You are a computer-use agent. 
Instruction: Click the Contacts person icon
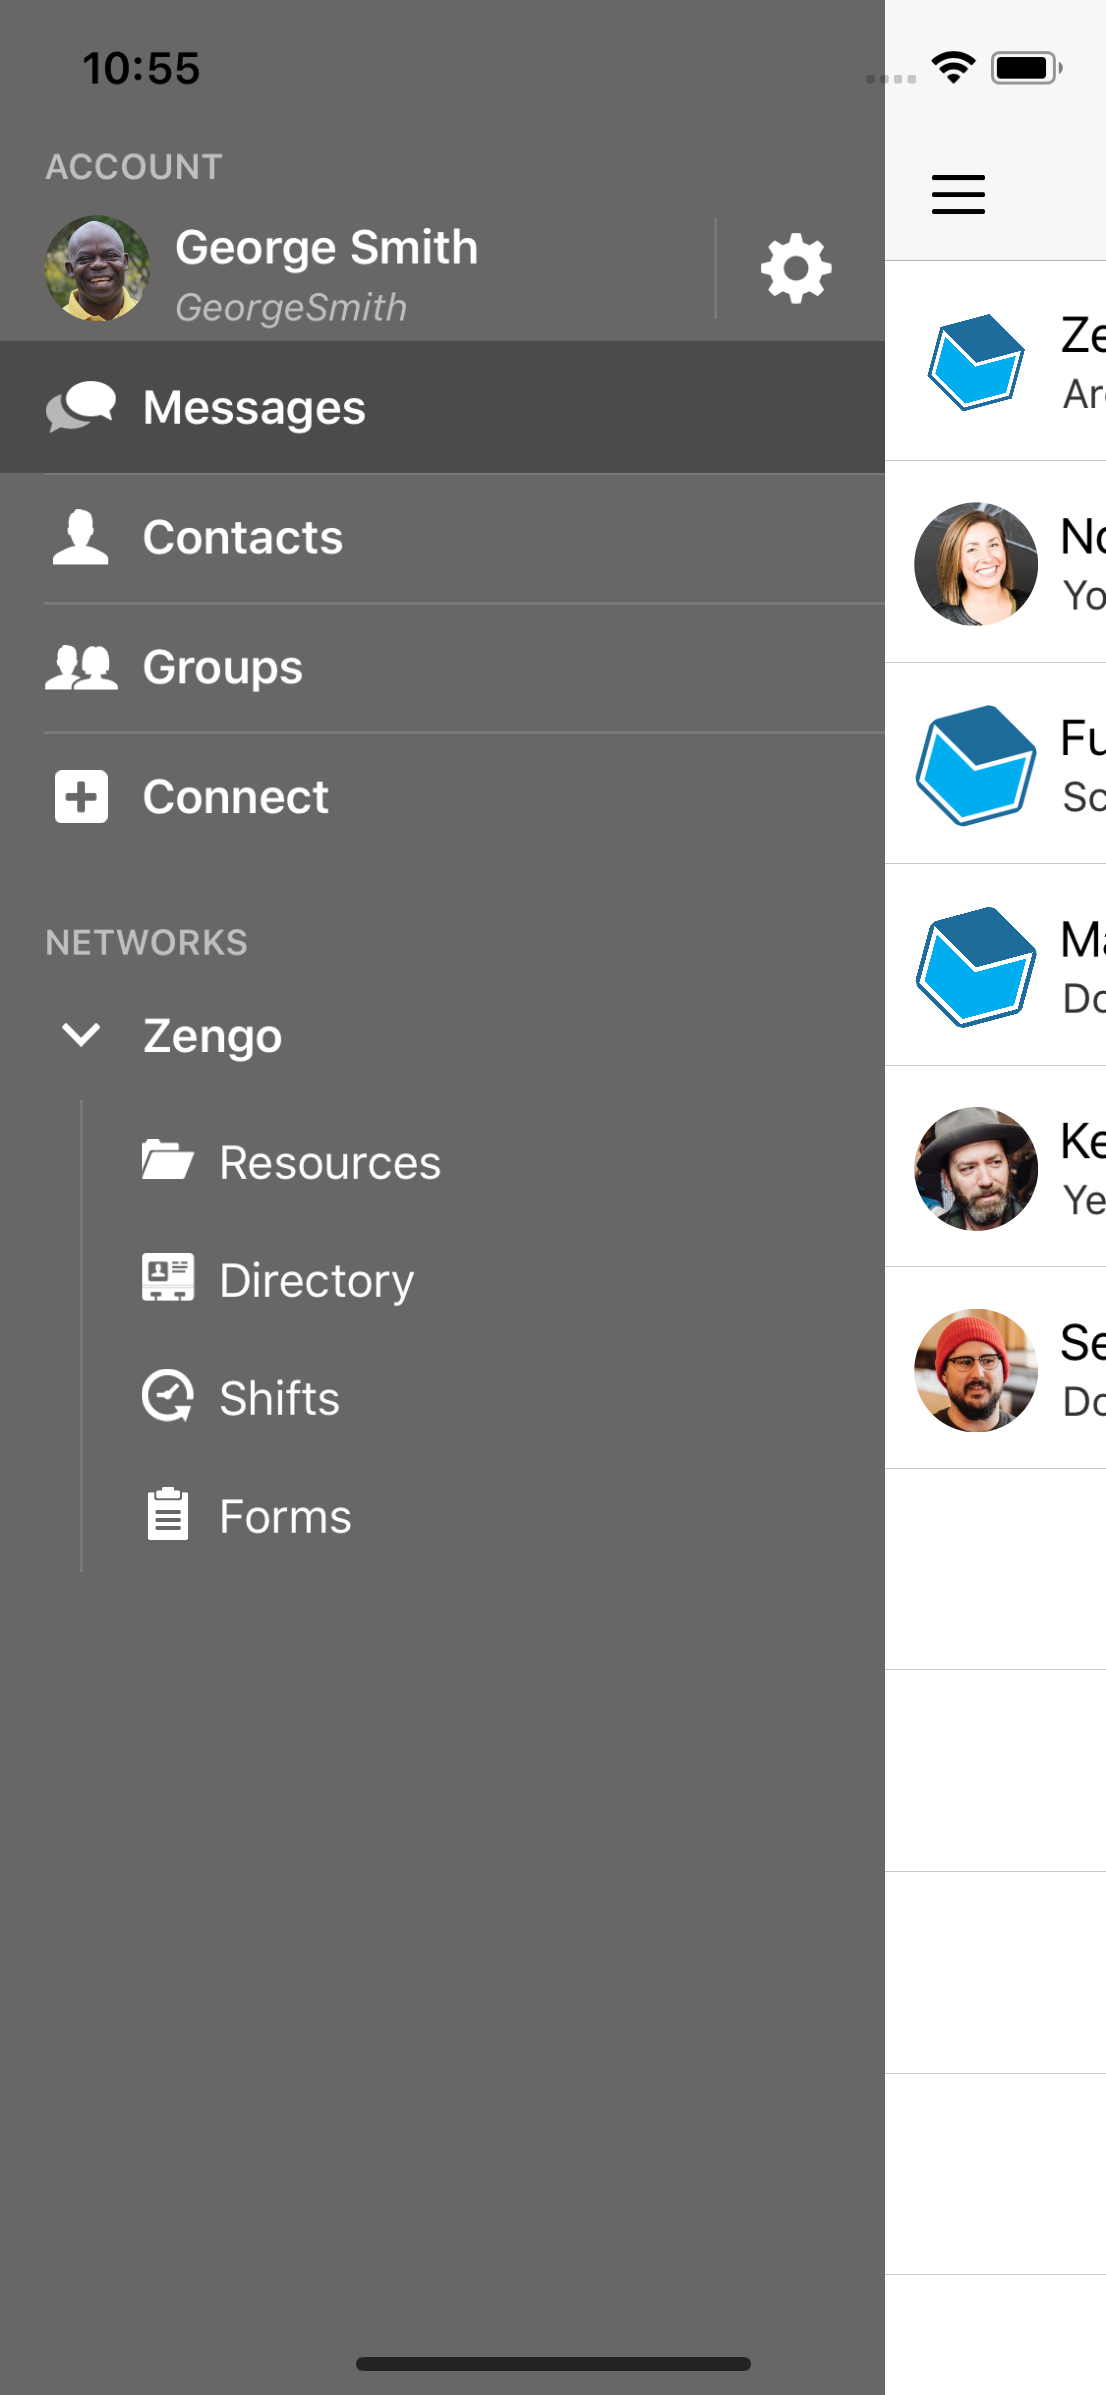(x=81, y=537)
